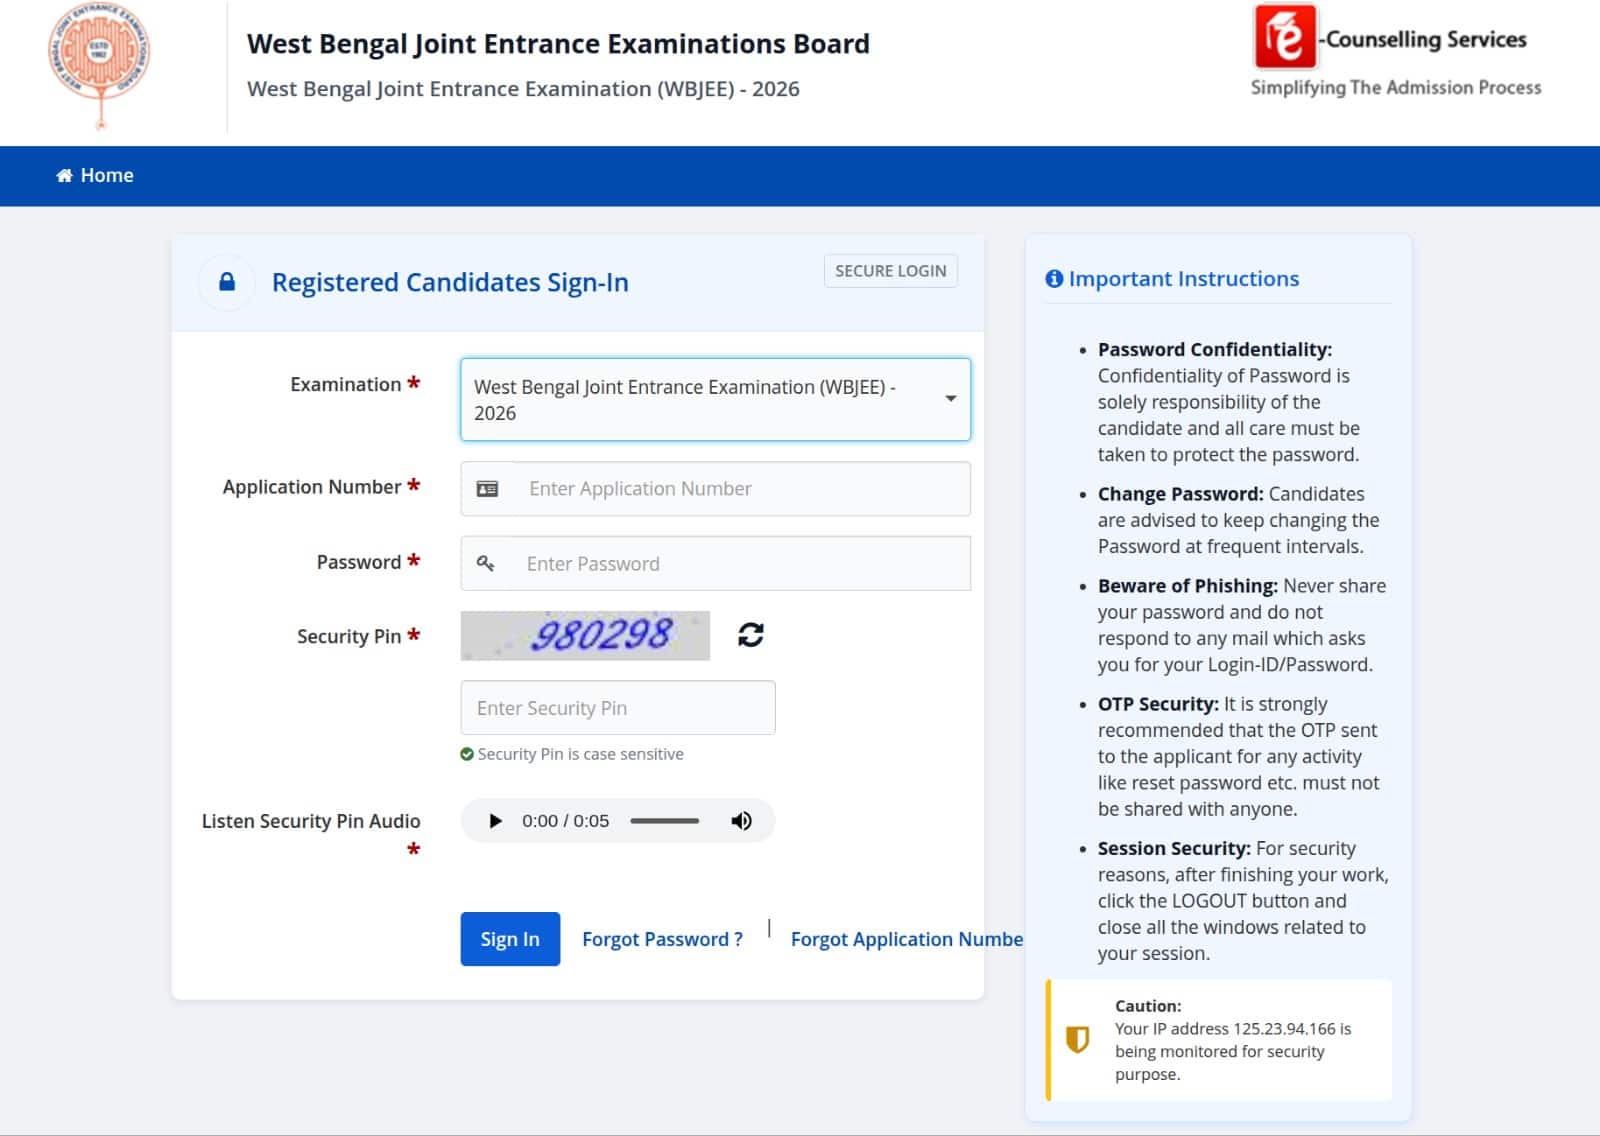Click the Examination field label
The width and height of the screenshot is (1600, 1136).
pyautogui.click(x=345, y=384)
